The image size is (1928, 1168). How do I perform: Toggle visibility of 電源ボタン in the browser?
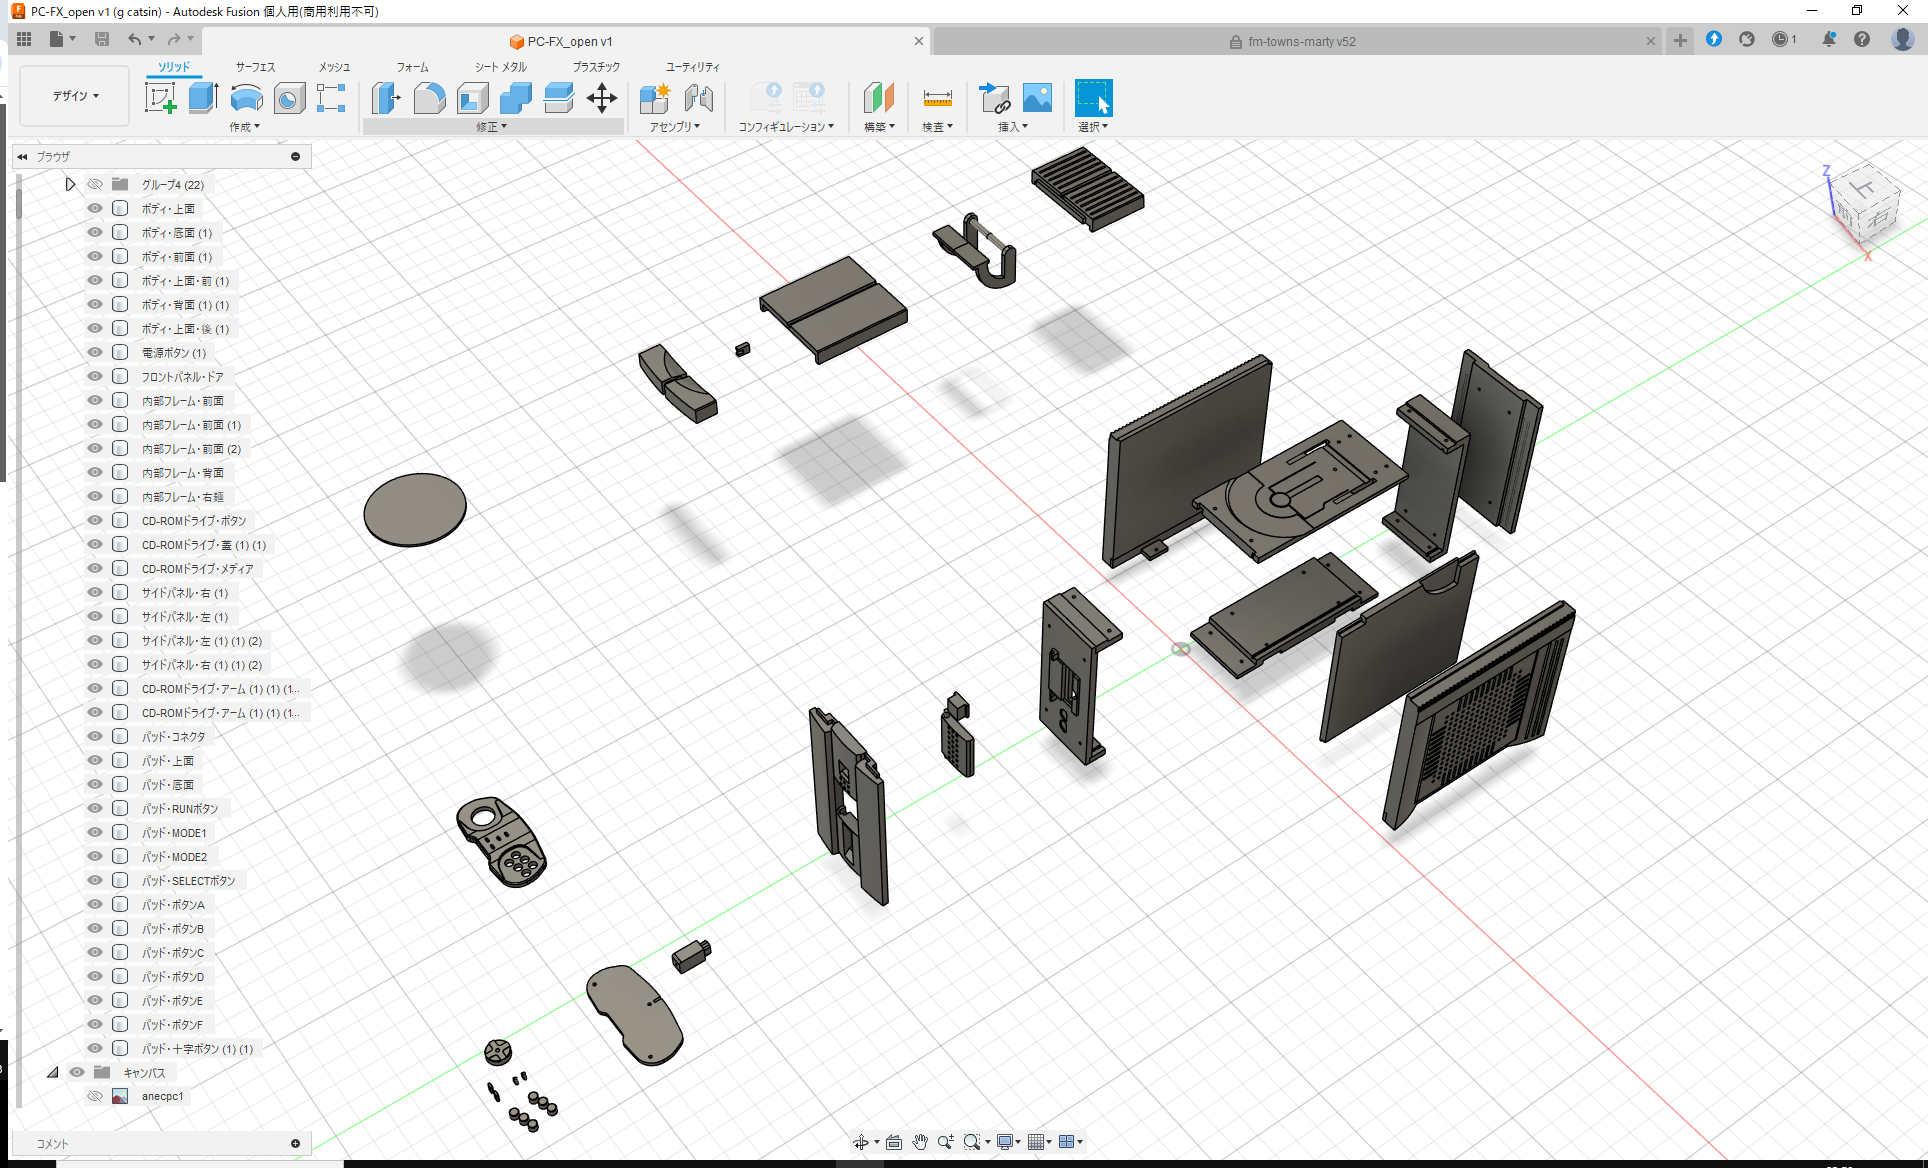pyautogui.click(x=94, y=352)
